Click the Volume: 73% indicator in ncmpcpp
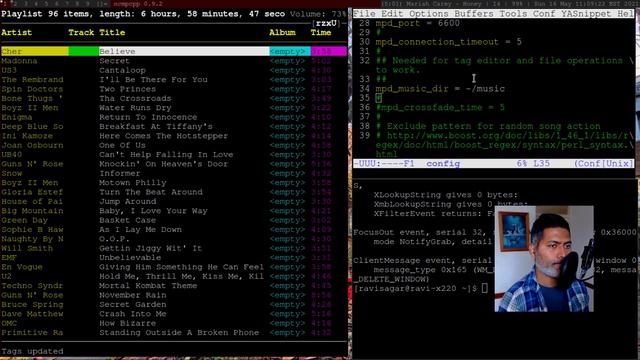The width and height of the screenshot is (640, 360). click(x=318, y=14)
